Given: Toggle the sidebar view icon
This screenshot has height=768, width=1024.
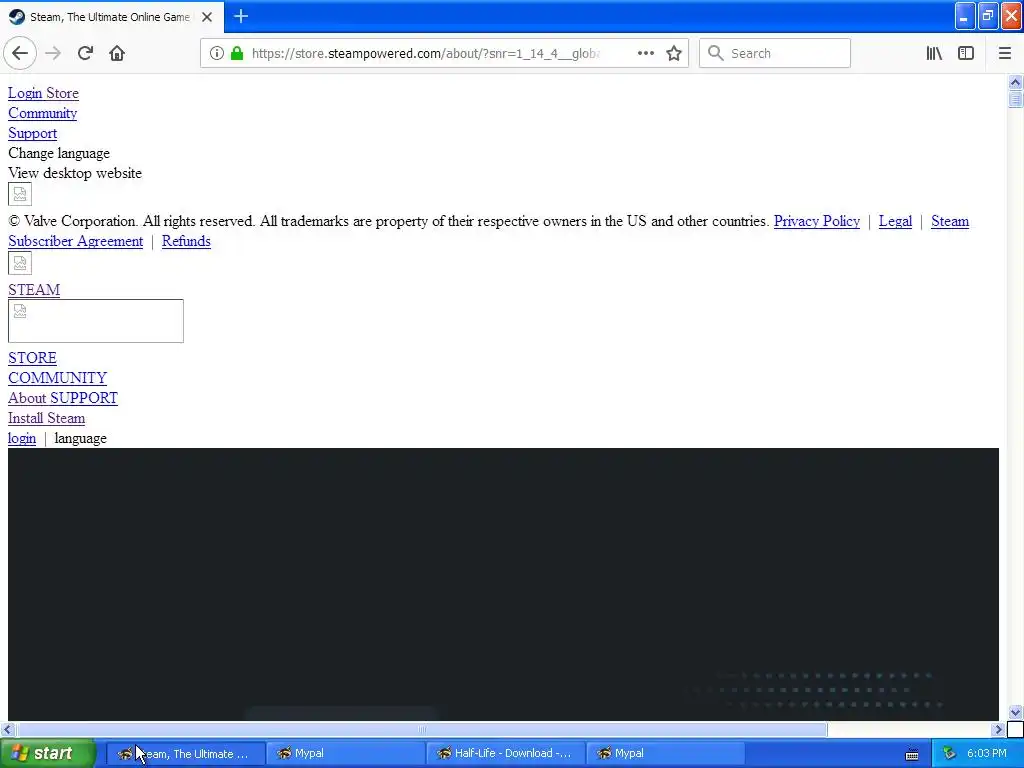Looking at the screenshot, I should (966, 53).
